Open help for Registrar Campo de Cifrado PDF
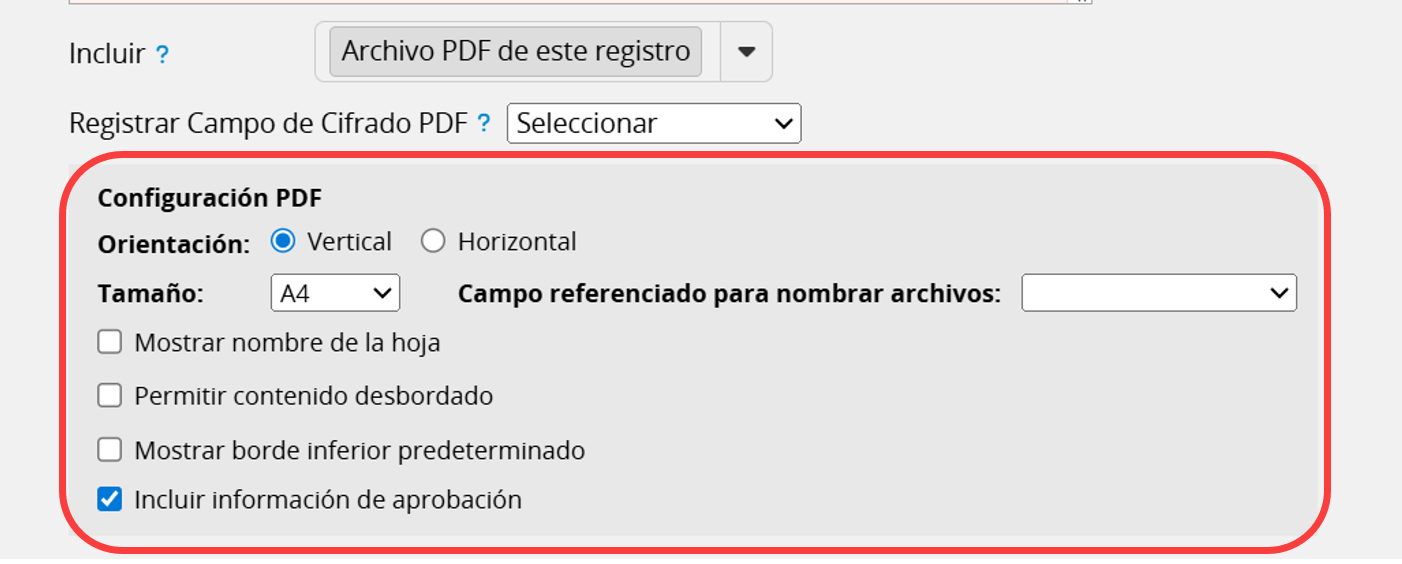The height and width of the screenshot is (564, 1402). [x=484, y=124]
